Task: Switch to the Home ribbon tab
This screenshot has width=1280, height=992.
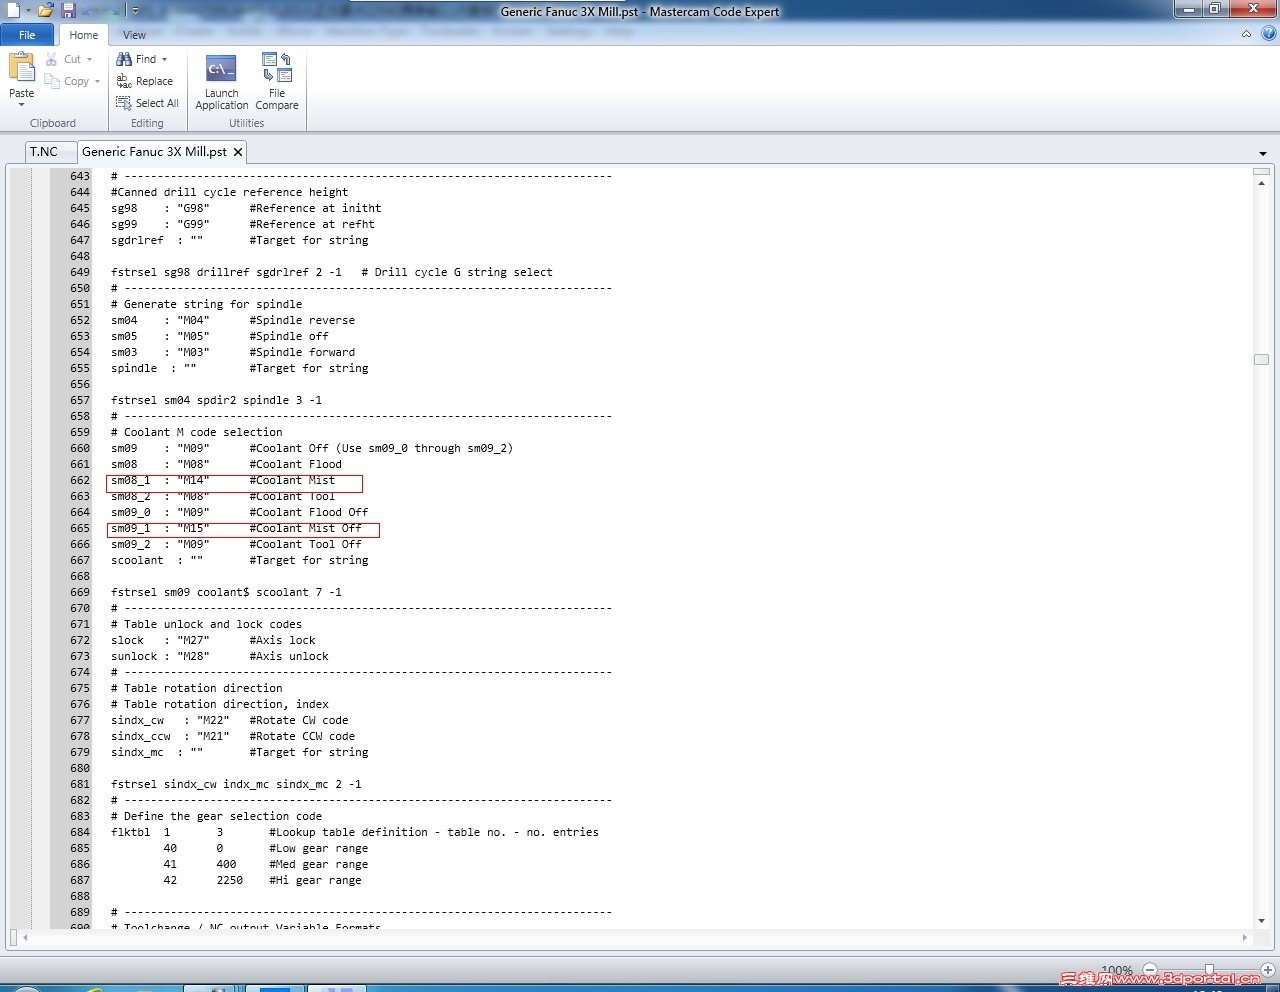Action: coord(84,35)
